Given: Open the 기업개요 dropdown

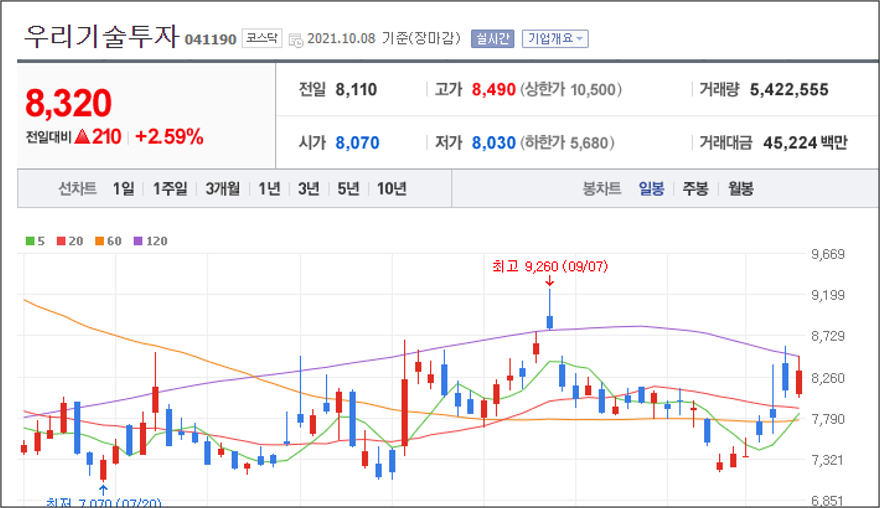Looking at the screenshot, I should (x=555, y=39).
